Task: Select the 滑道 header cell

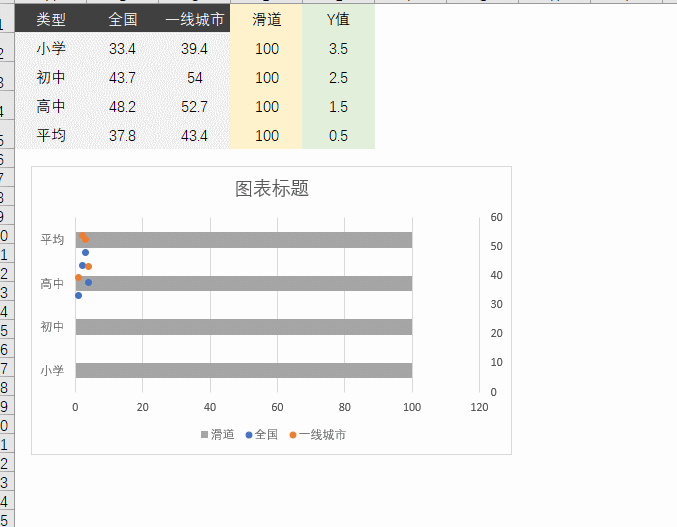Action: click(x=266, y=19)
